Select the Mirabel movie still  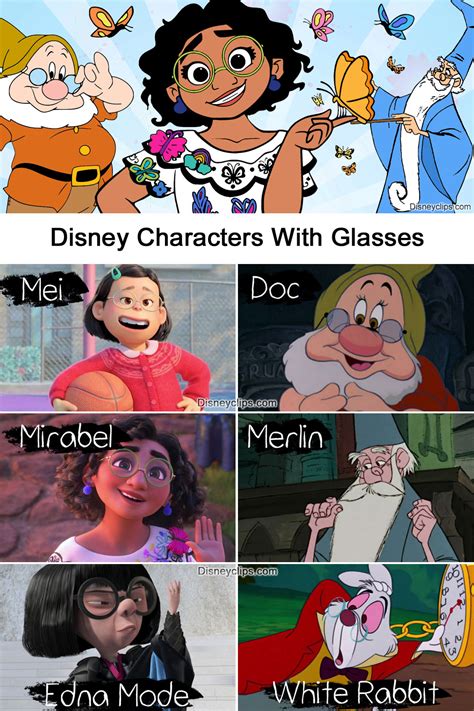click(118, 487)
